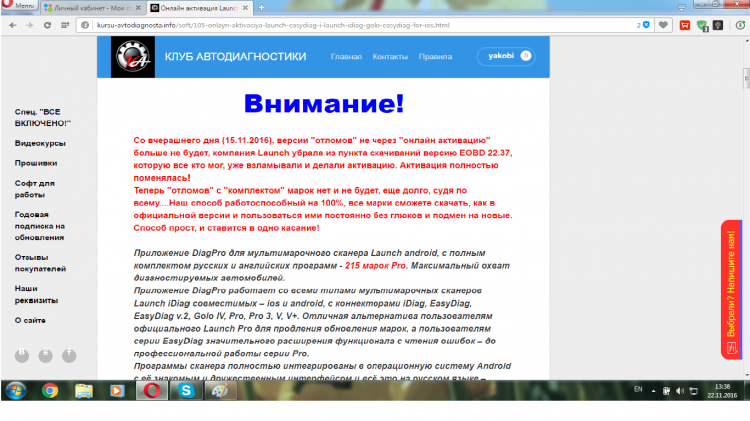Go back using the browser back arrow
This screenshot has width=750, height=421.
(x=11, y=24)
